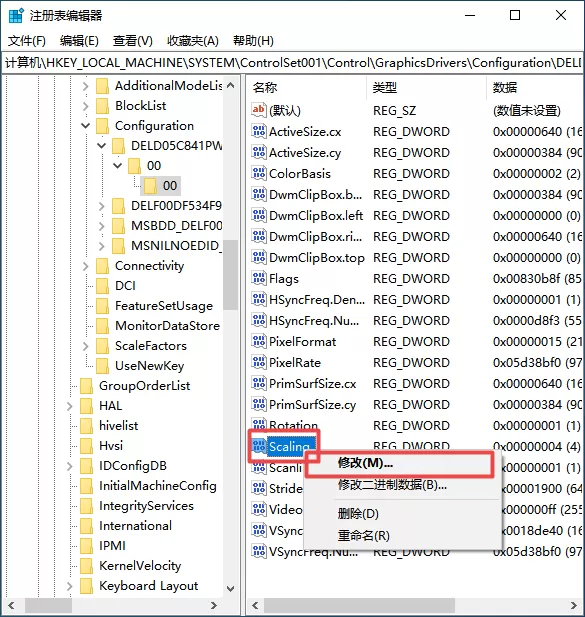The width and height of the screenshot is (585, 617).
Task: Sort by the 名称 column header
Action: click(308, 87)
